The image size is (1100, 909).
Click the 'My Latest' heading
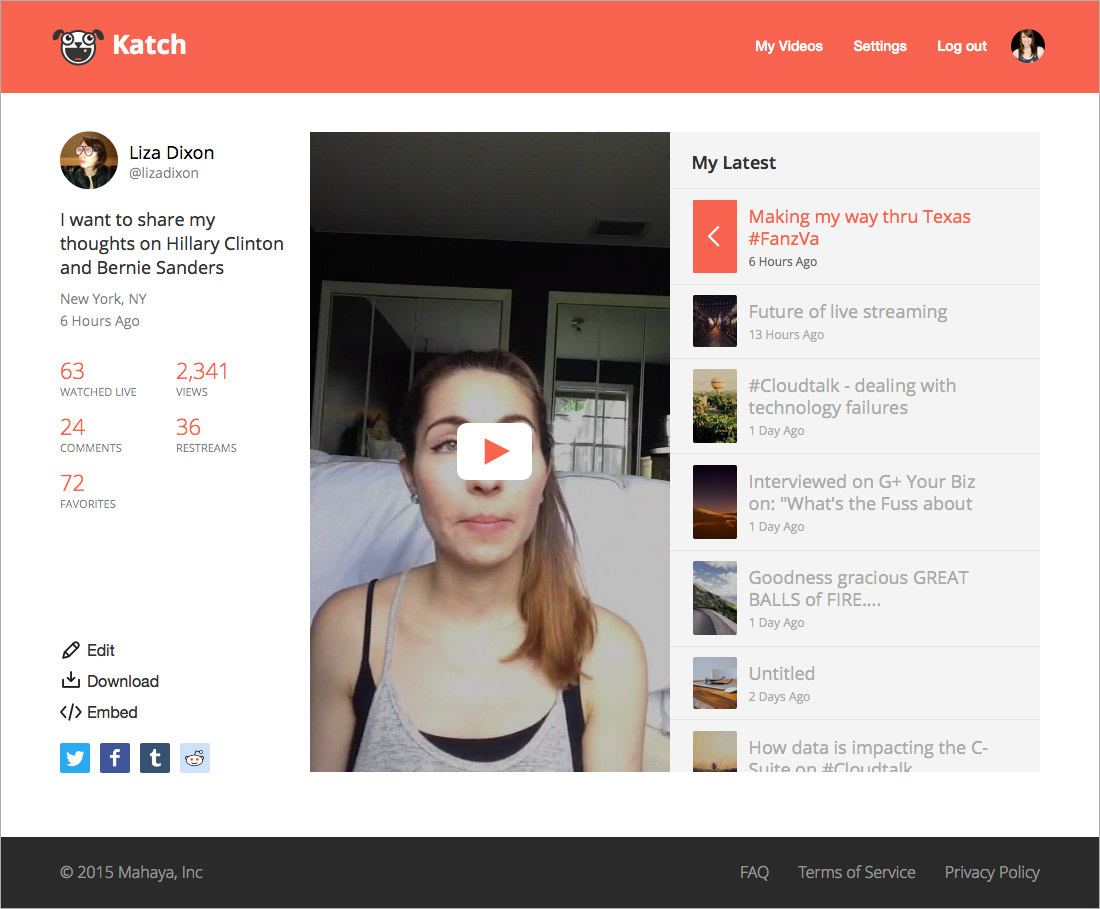pyautogui.click(x=734, y=163)
